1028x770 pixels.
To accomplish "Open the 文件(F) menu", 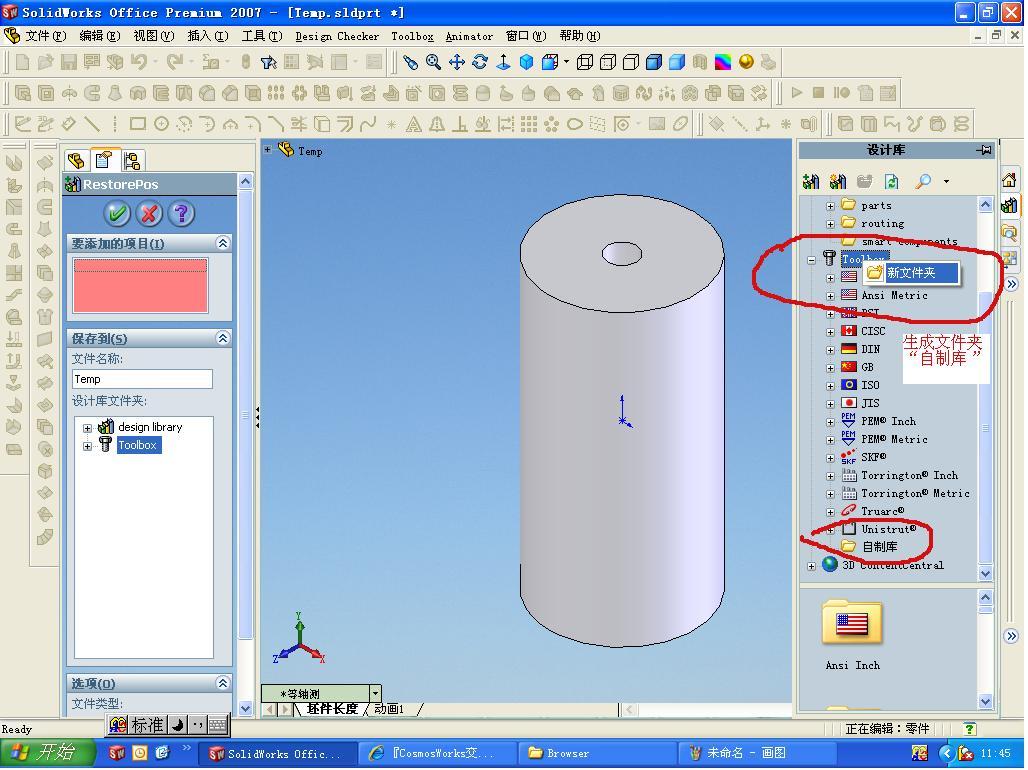I will click(x=45, y=36).
